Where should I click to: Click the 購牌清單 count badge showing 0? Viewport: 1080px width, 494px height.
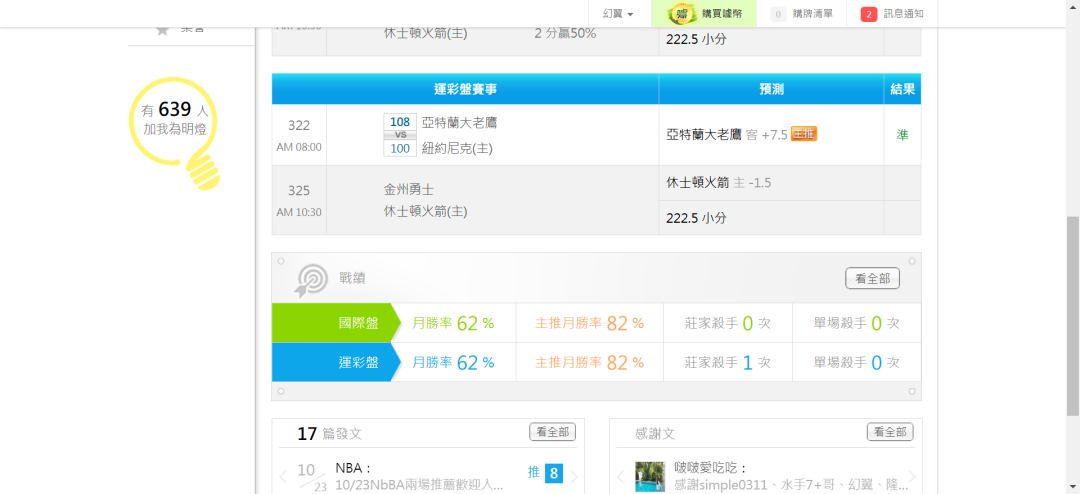point(778,14)
